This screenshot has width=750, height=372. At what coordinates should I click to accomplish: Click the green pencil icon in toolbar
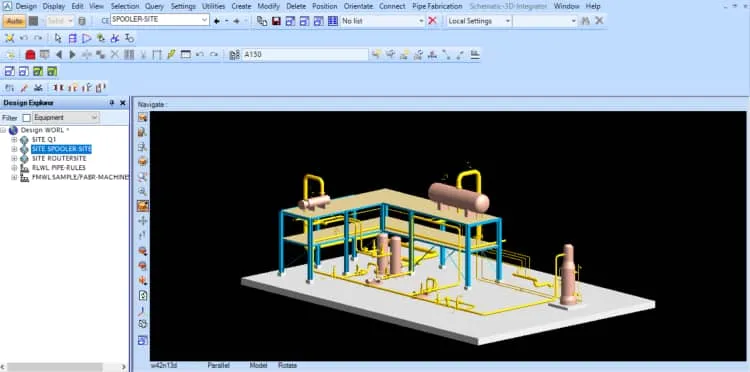pyautogui.click(x=171, y=55)
